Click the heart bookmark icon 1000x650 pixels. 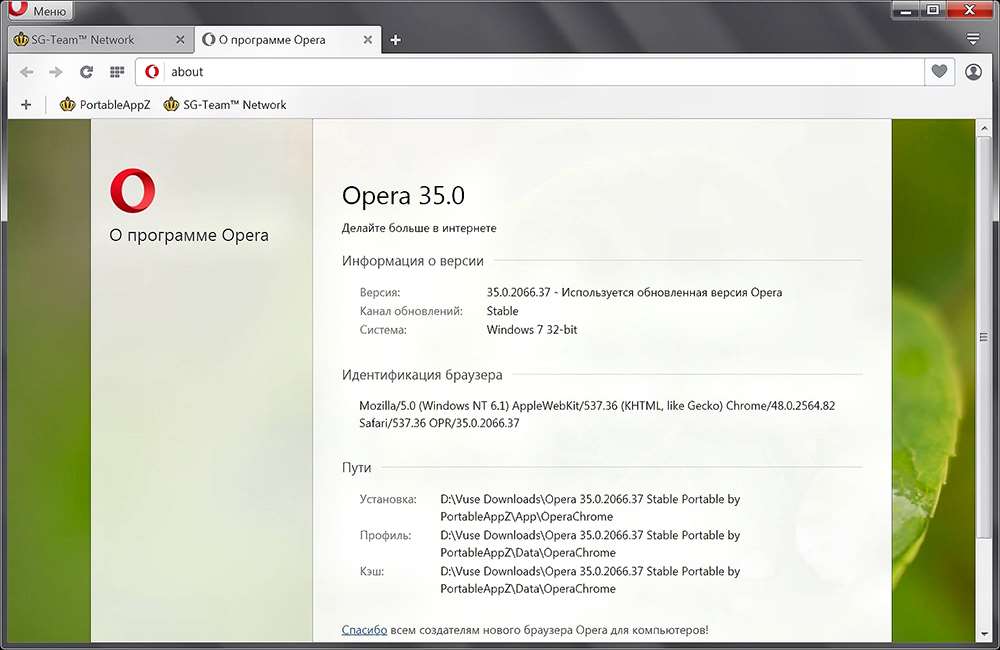(x=938, y=72)
